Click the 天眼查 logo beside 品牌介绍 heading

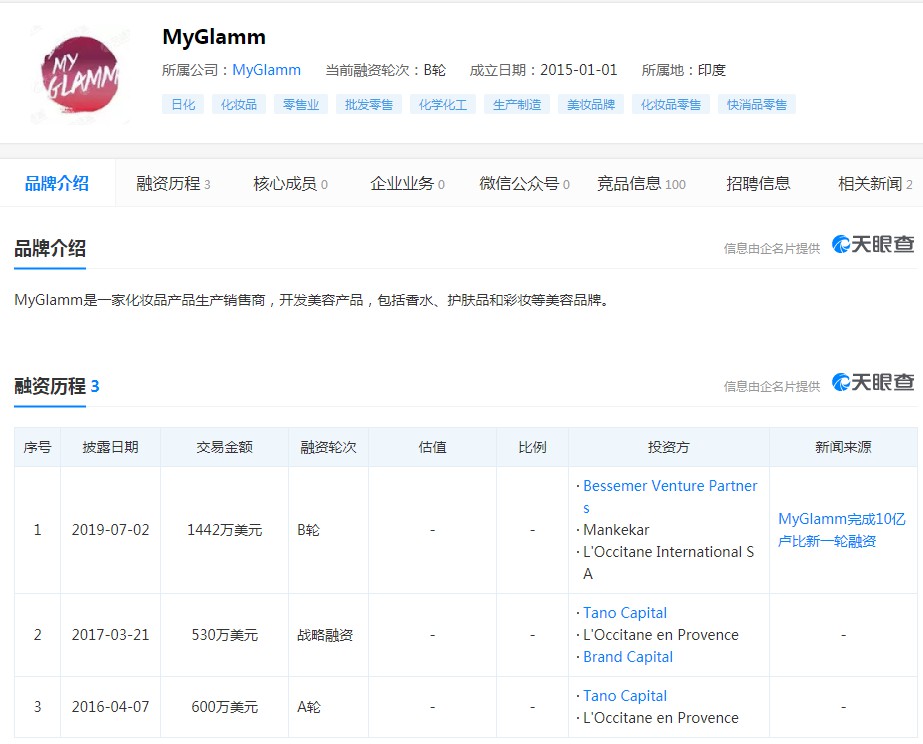coord(873,244)
